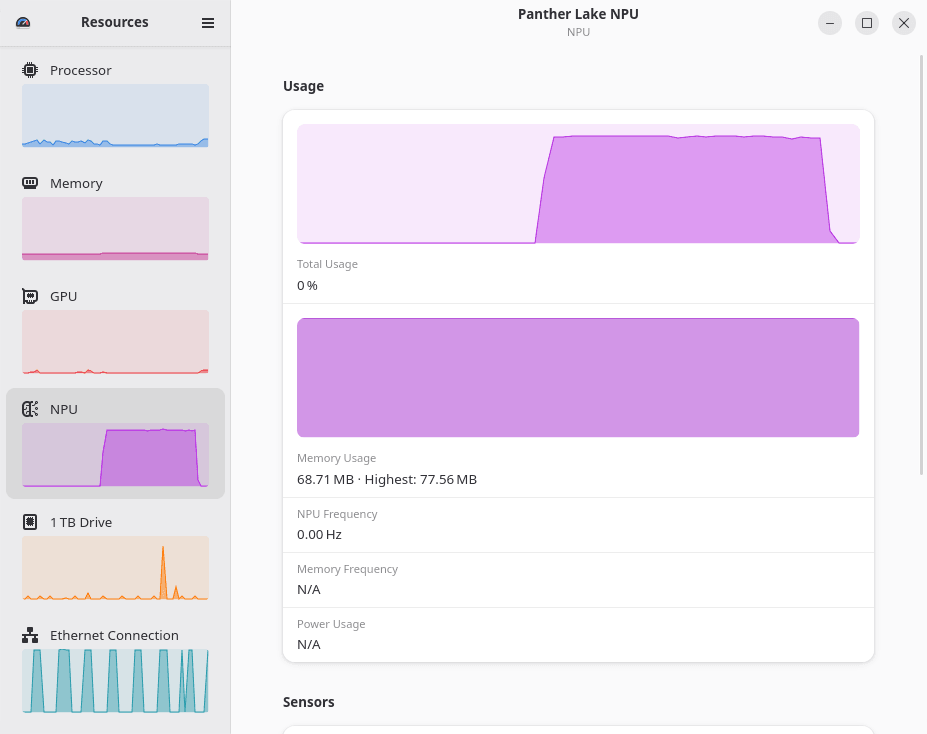Click the Resources sidebar title
927x734 pixels.
coord(115,22)
